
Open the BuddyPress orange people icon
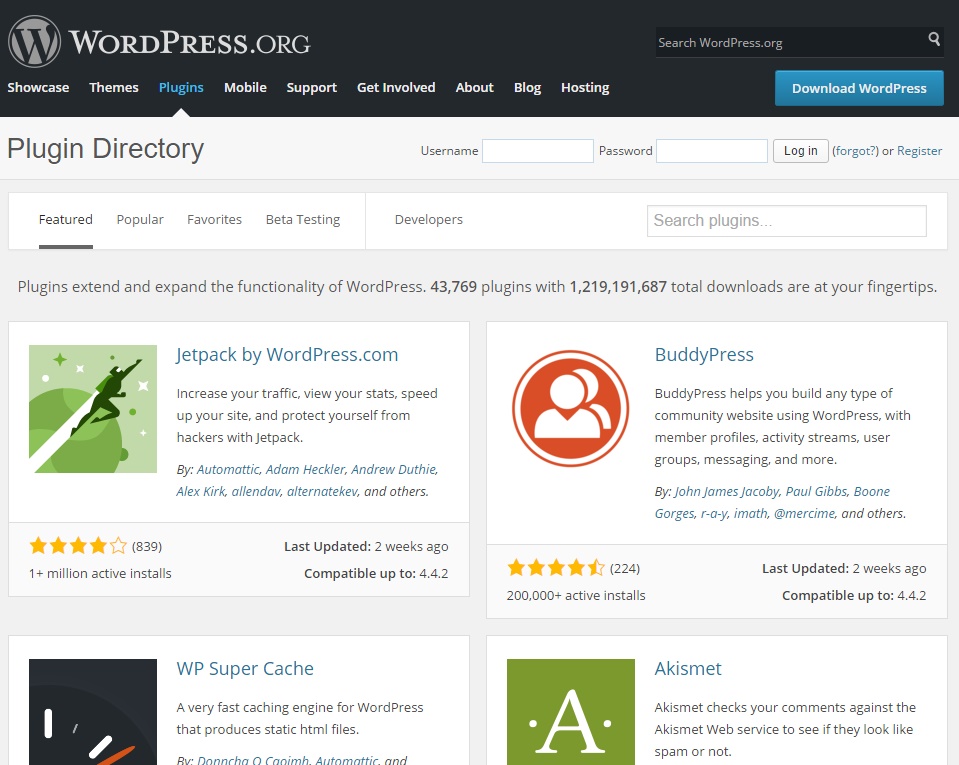coord(571,408)
